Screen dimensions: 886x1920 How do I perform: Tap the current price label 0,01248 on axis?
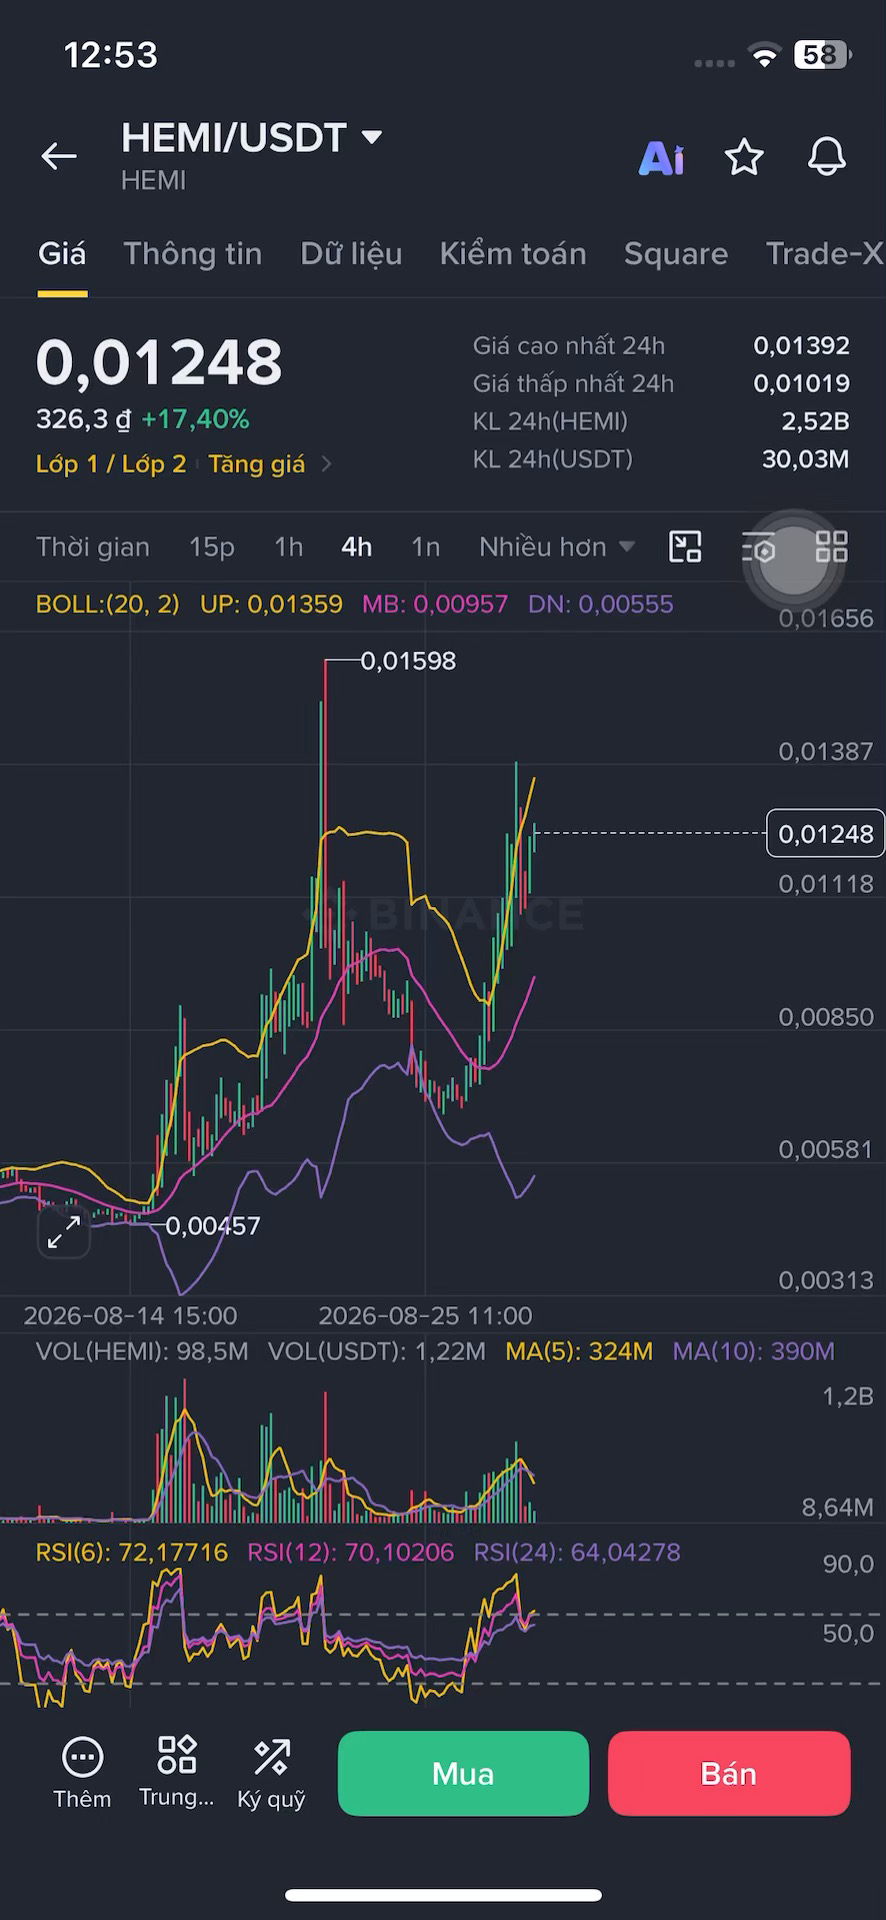pyautogui.click(x=825, y=833)
